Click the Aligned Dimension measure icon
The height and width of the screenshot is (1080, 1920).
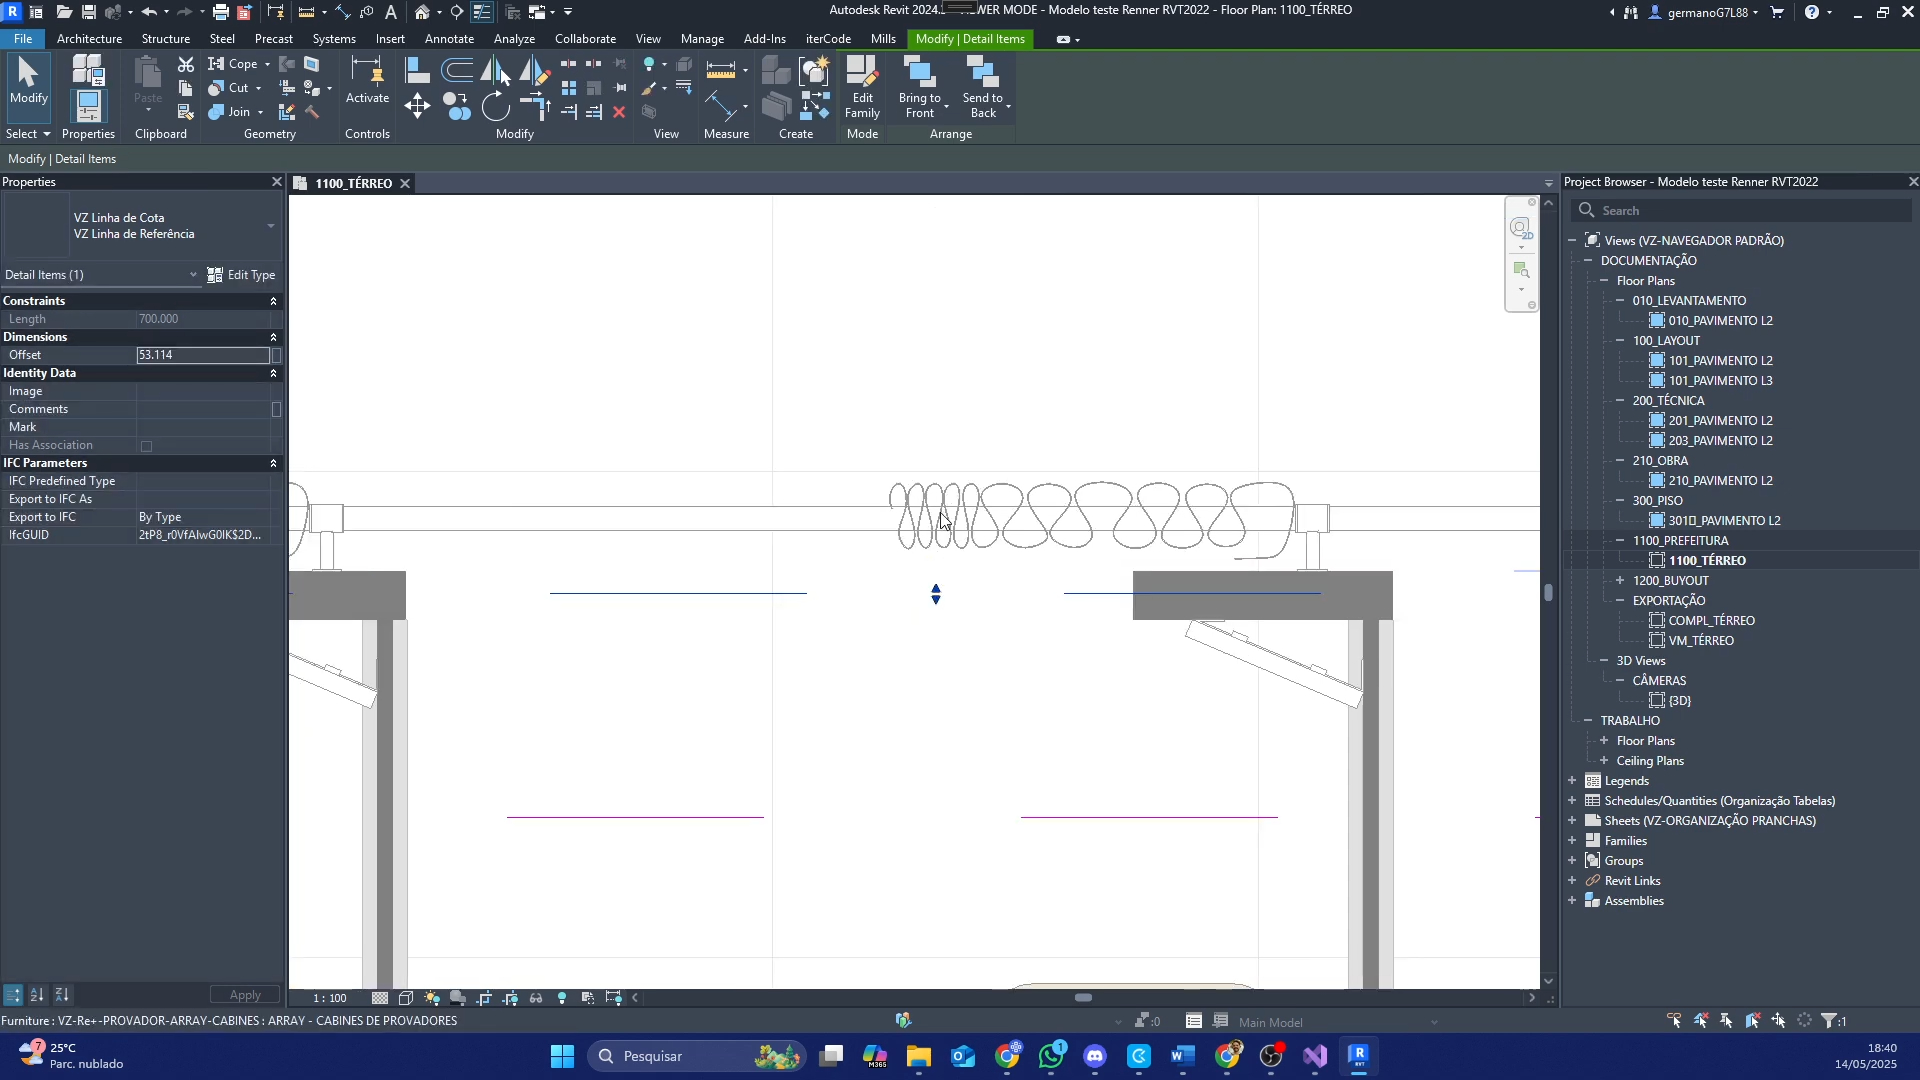point(721,69)
